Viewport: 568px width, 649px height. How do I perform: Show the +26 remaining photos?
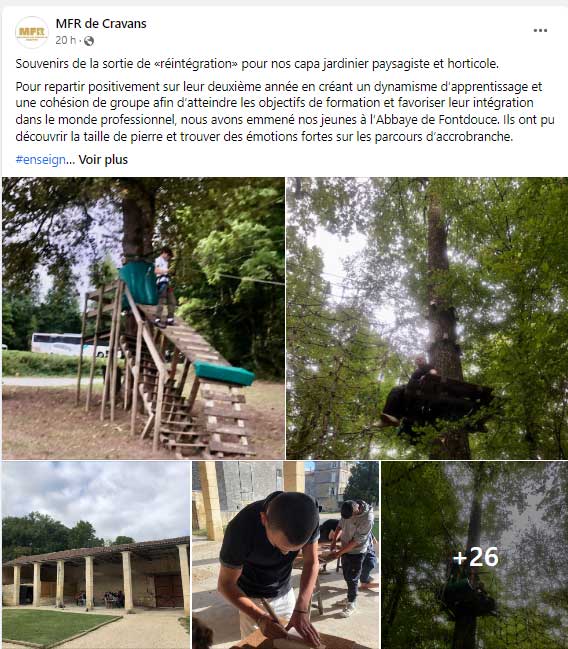pyautogui.click(x=474, y=555)
